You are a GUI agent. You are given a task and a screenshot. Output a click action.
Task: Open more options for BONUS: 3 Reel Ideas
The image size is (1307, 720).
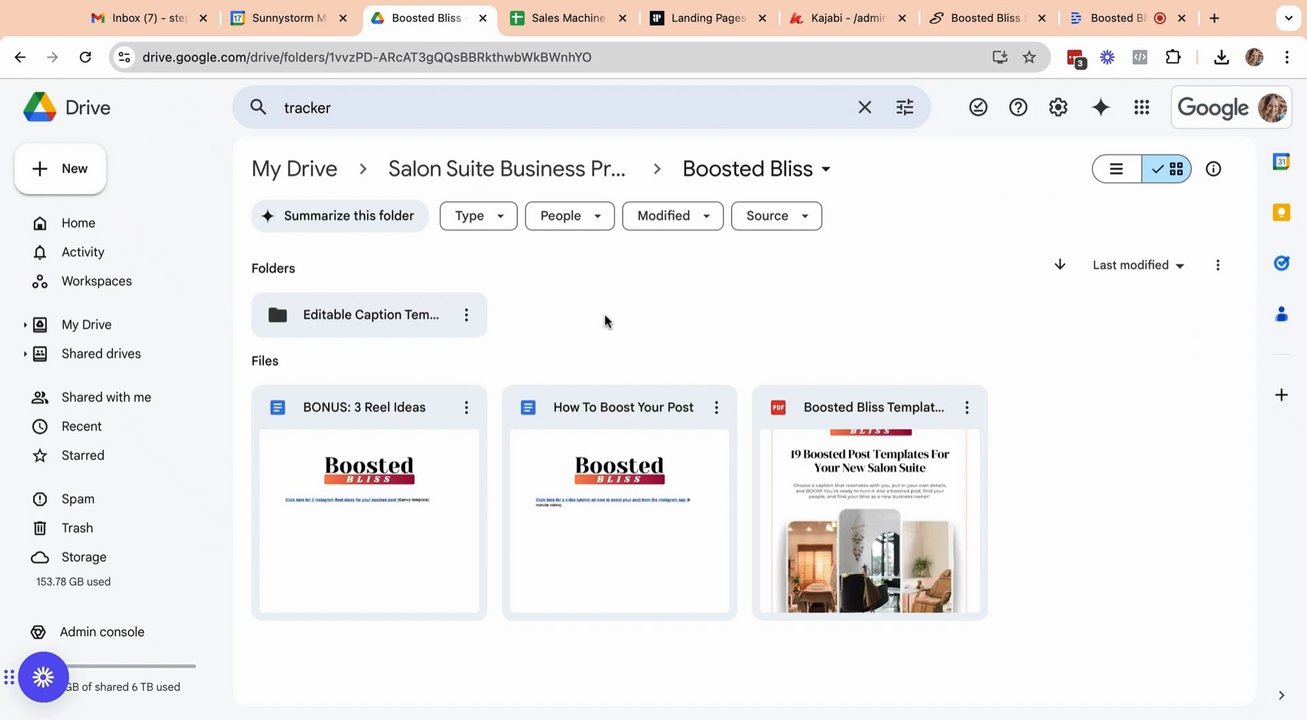pyautogui.click(x=466, y=407)
